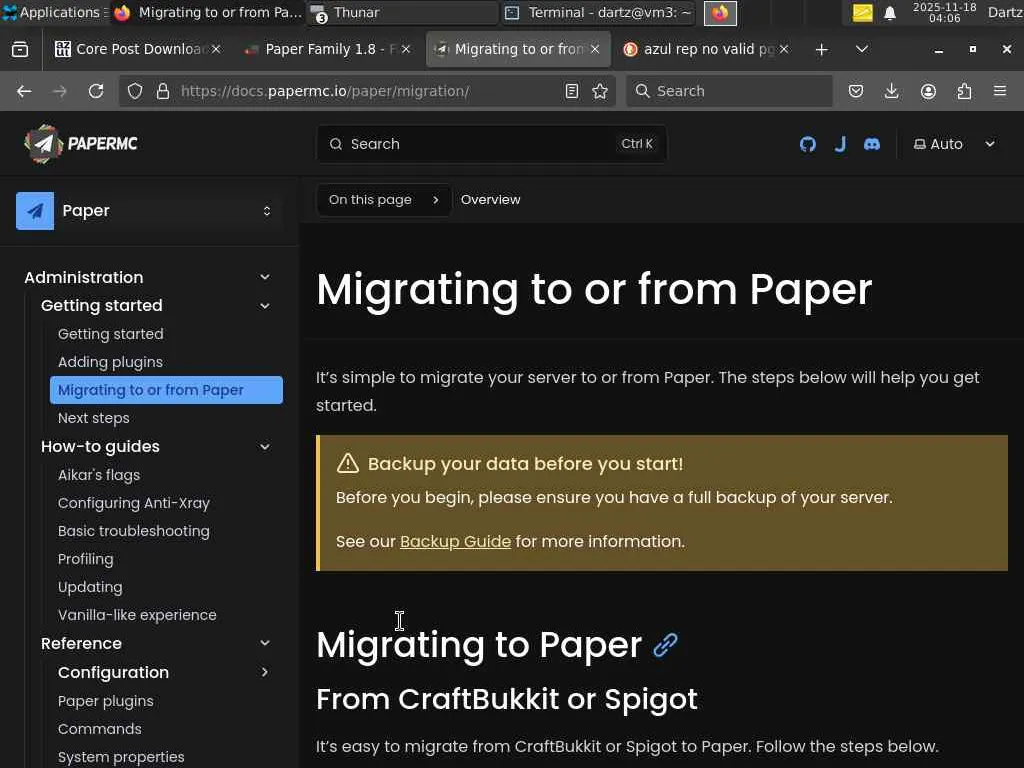Click the site padlock icon
Viewport: 1024px width, 768px height.
pyautogui.click(x=163, y=91)
